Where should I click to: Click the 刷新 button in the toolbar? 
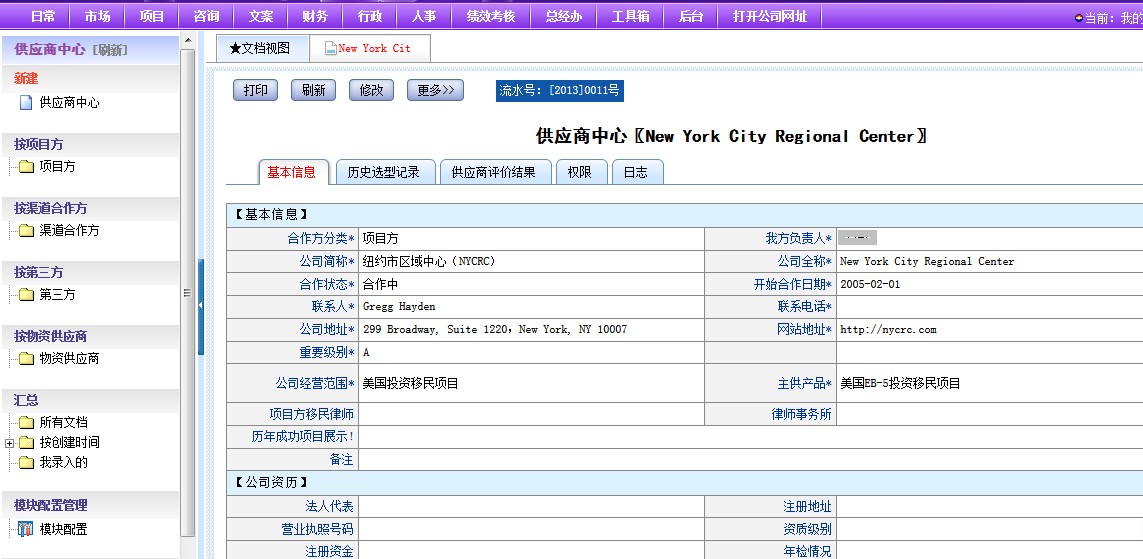pos(313,90)
